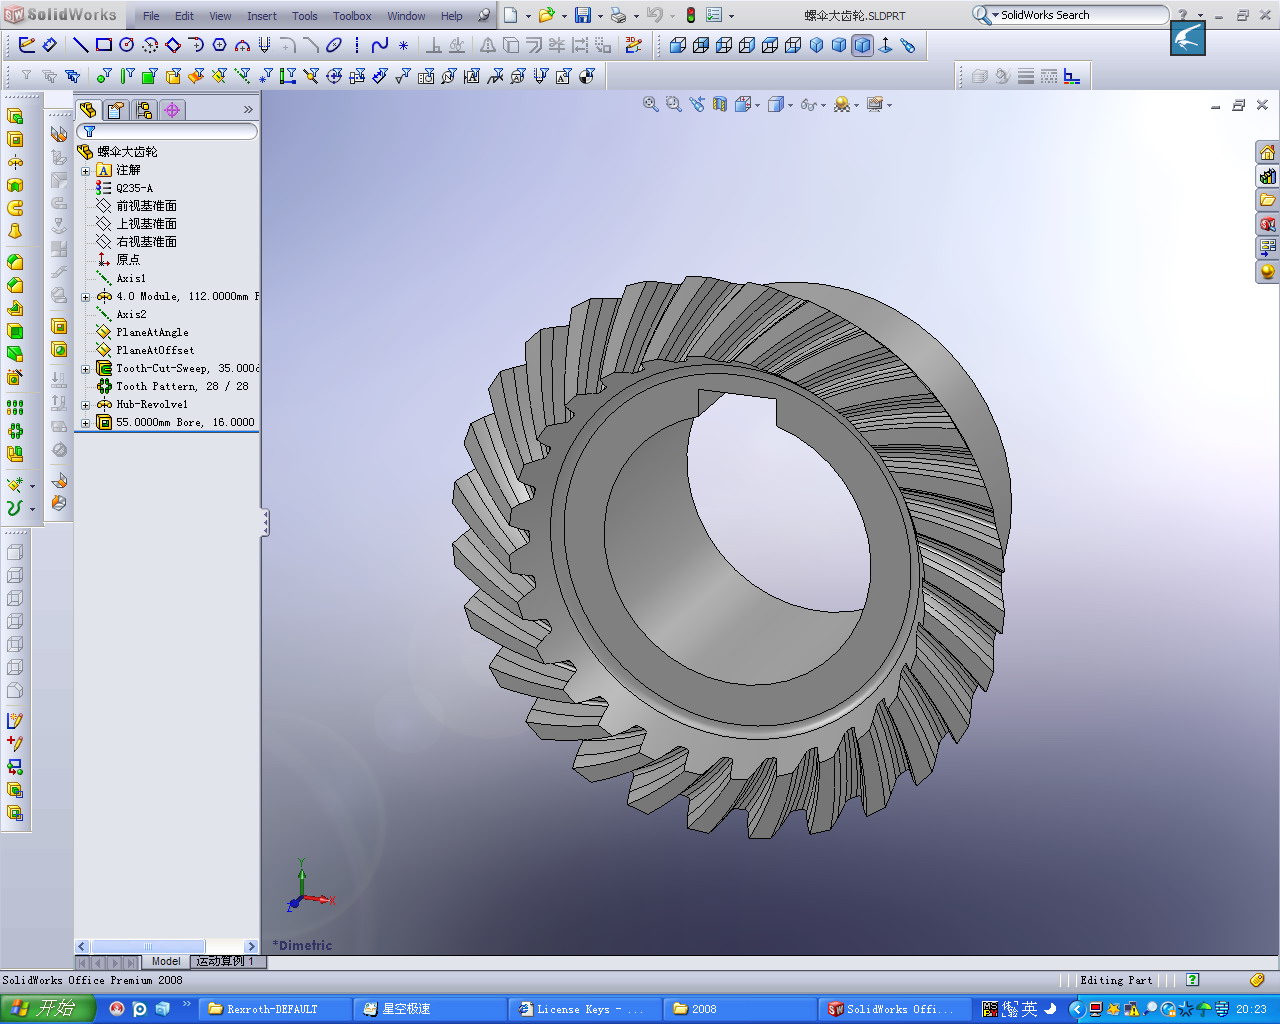
Task: Click the Zoom to Fit view icon
Action: 649,104
